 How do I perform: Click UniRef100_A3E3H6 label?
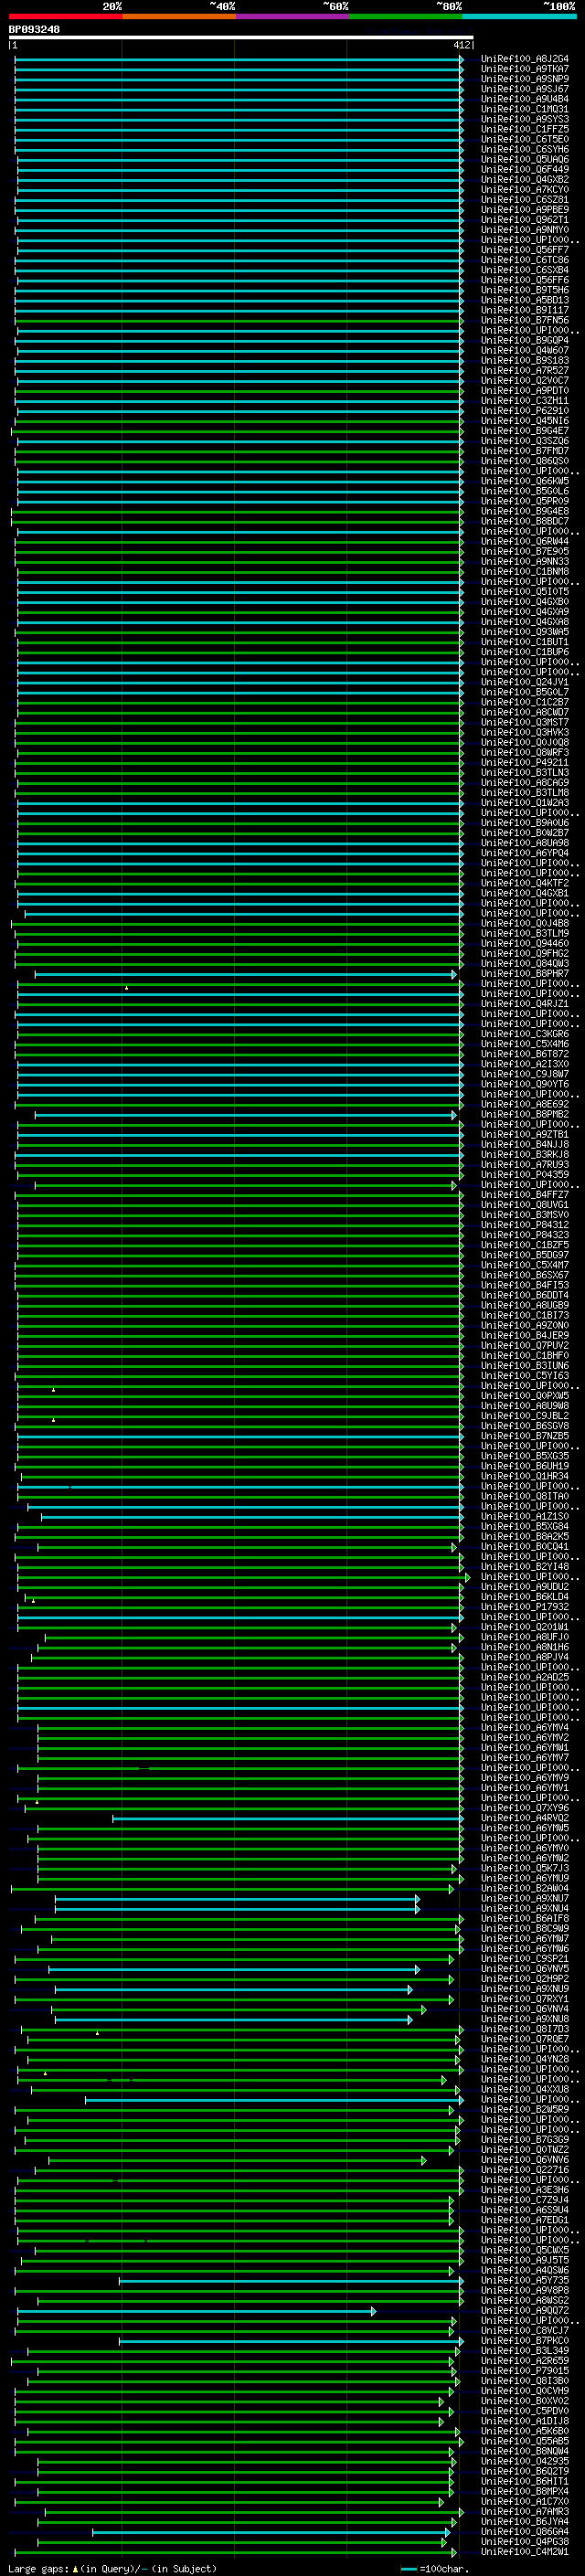coord(524,2190)
